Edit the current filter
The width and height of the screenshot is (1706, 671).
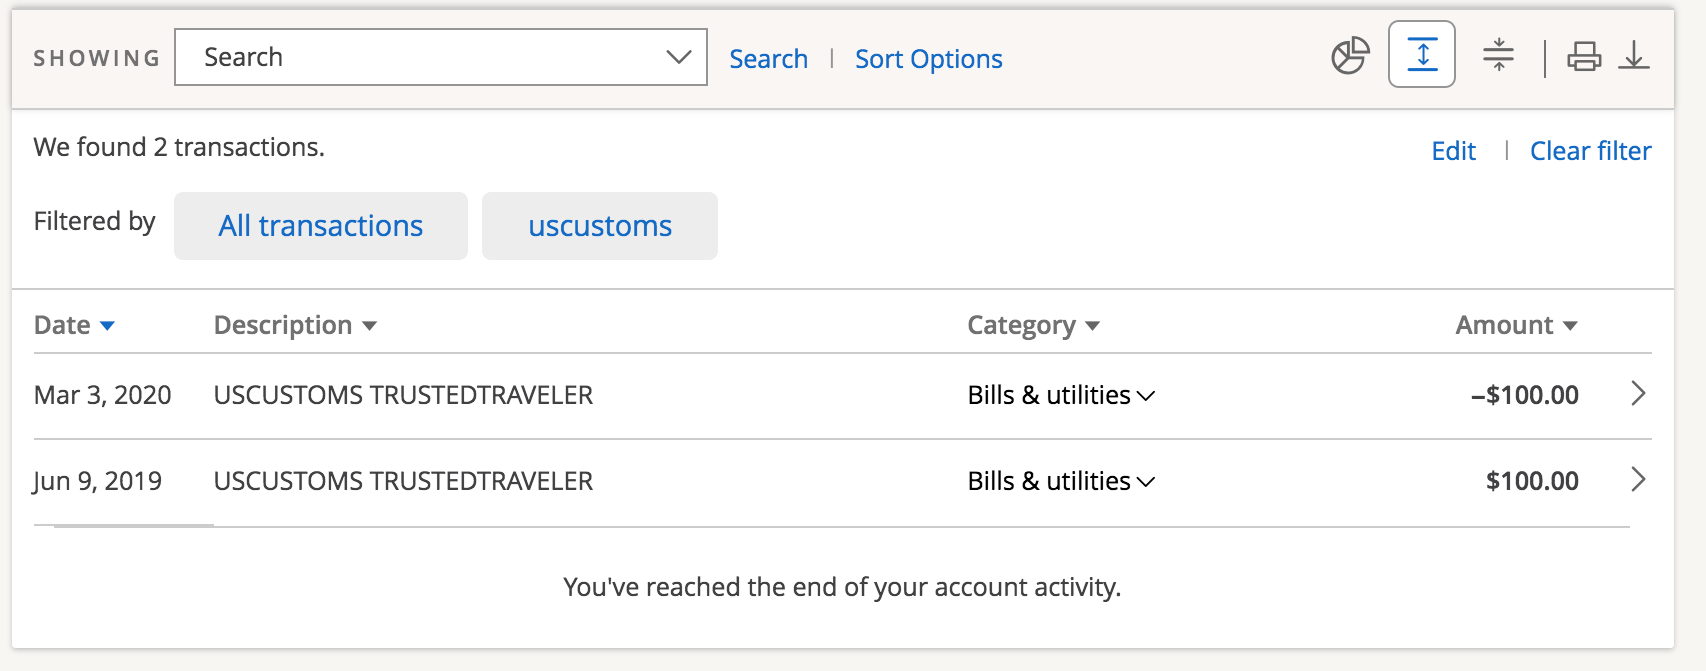pos(1453,151)
